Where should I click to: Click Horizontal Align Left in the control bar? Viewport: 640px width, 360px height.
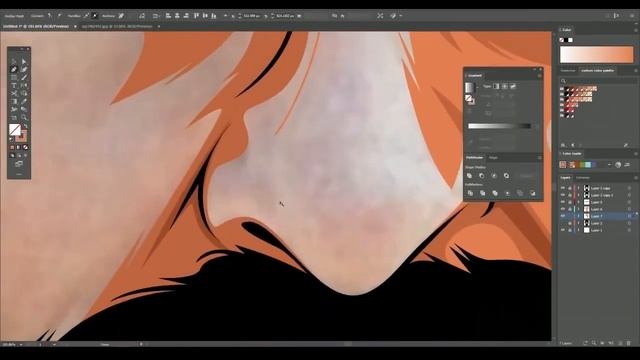point(168,16)
